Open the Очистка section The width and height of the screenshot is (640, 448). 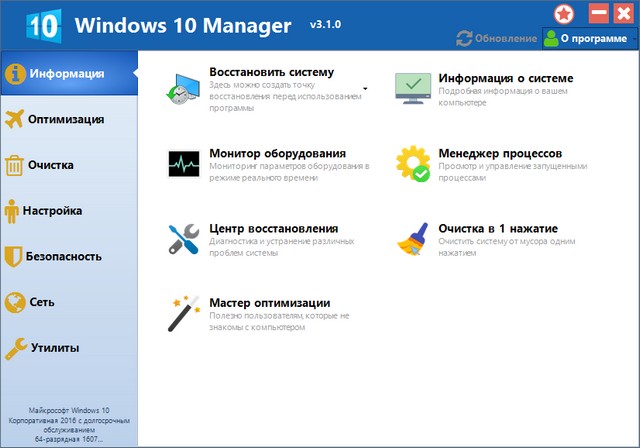[x=69, y=165]
